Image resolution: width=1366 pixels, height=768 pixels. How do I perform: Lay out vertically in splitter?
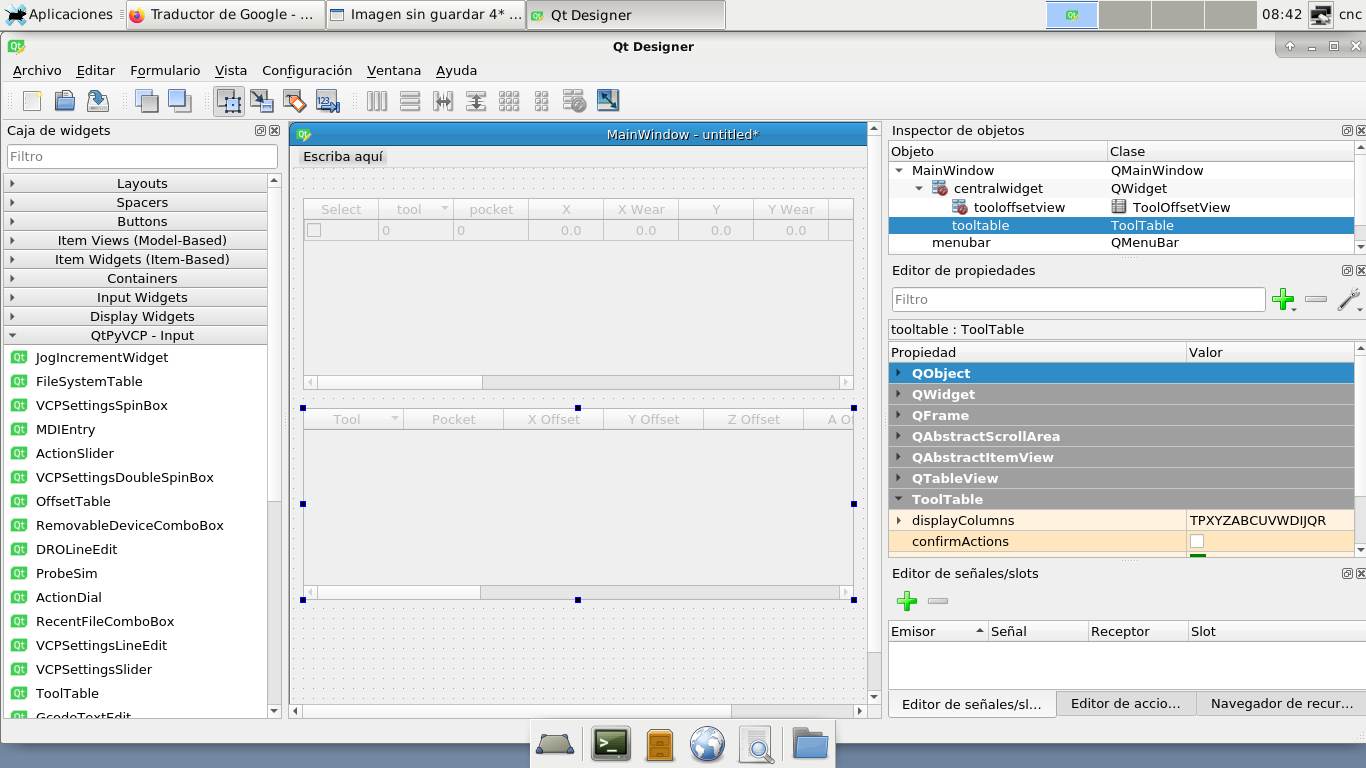click(x=476, y=100)
